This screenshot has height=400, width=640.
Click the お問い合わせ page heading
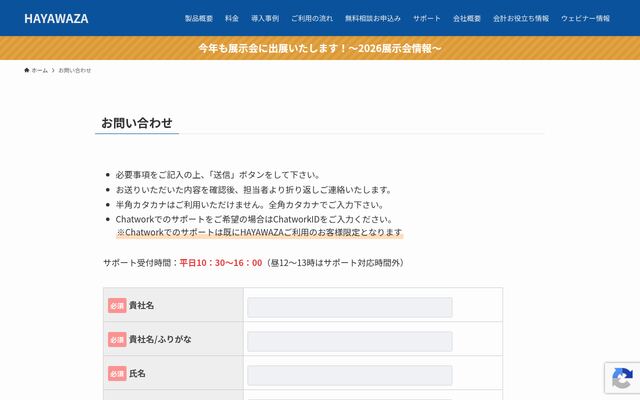coord(137,123)
